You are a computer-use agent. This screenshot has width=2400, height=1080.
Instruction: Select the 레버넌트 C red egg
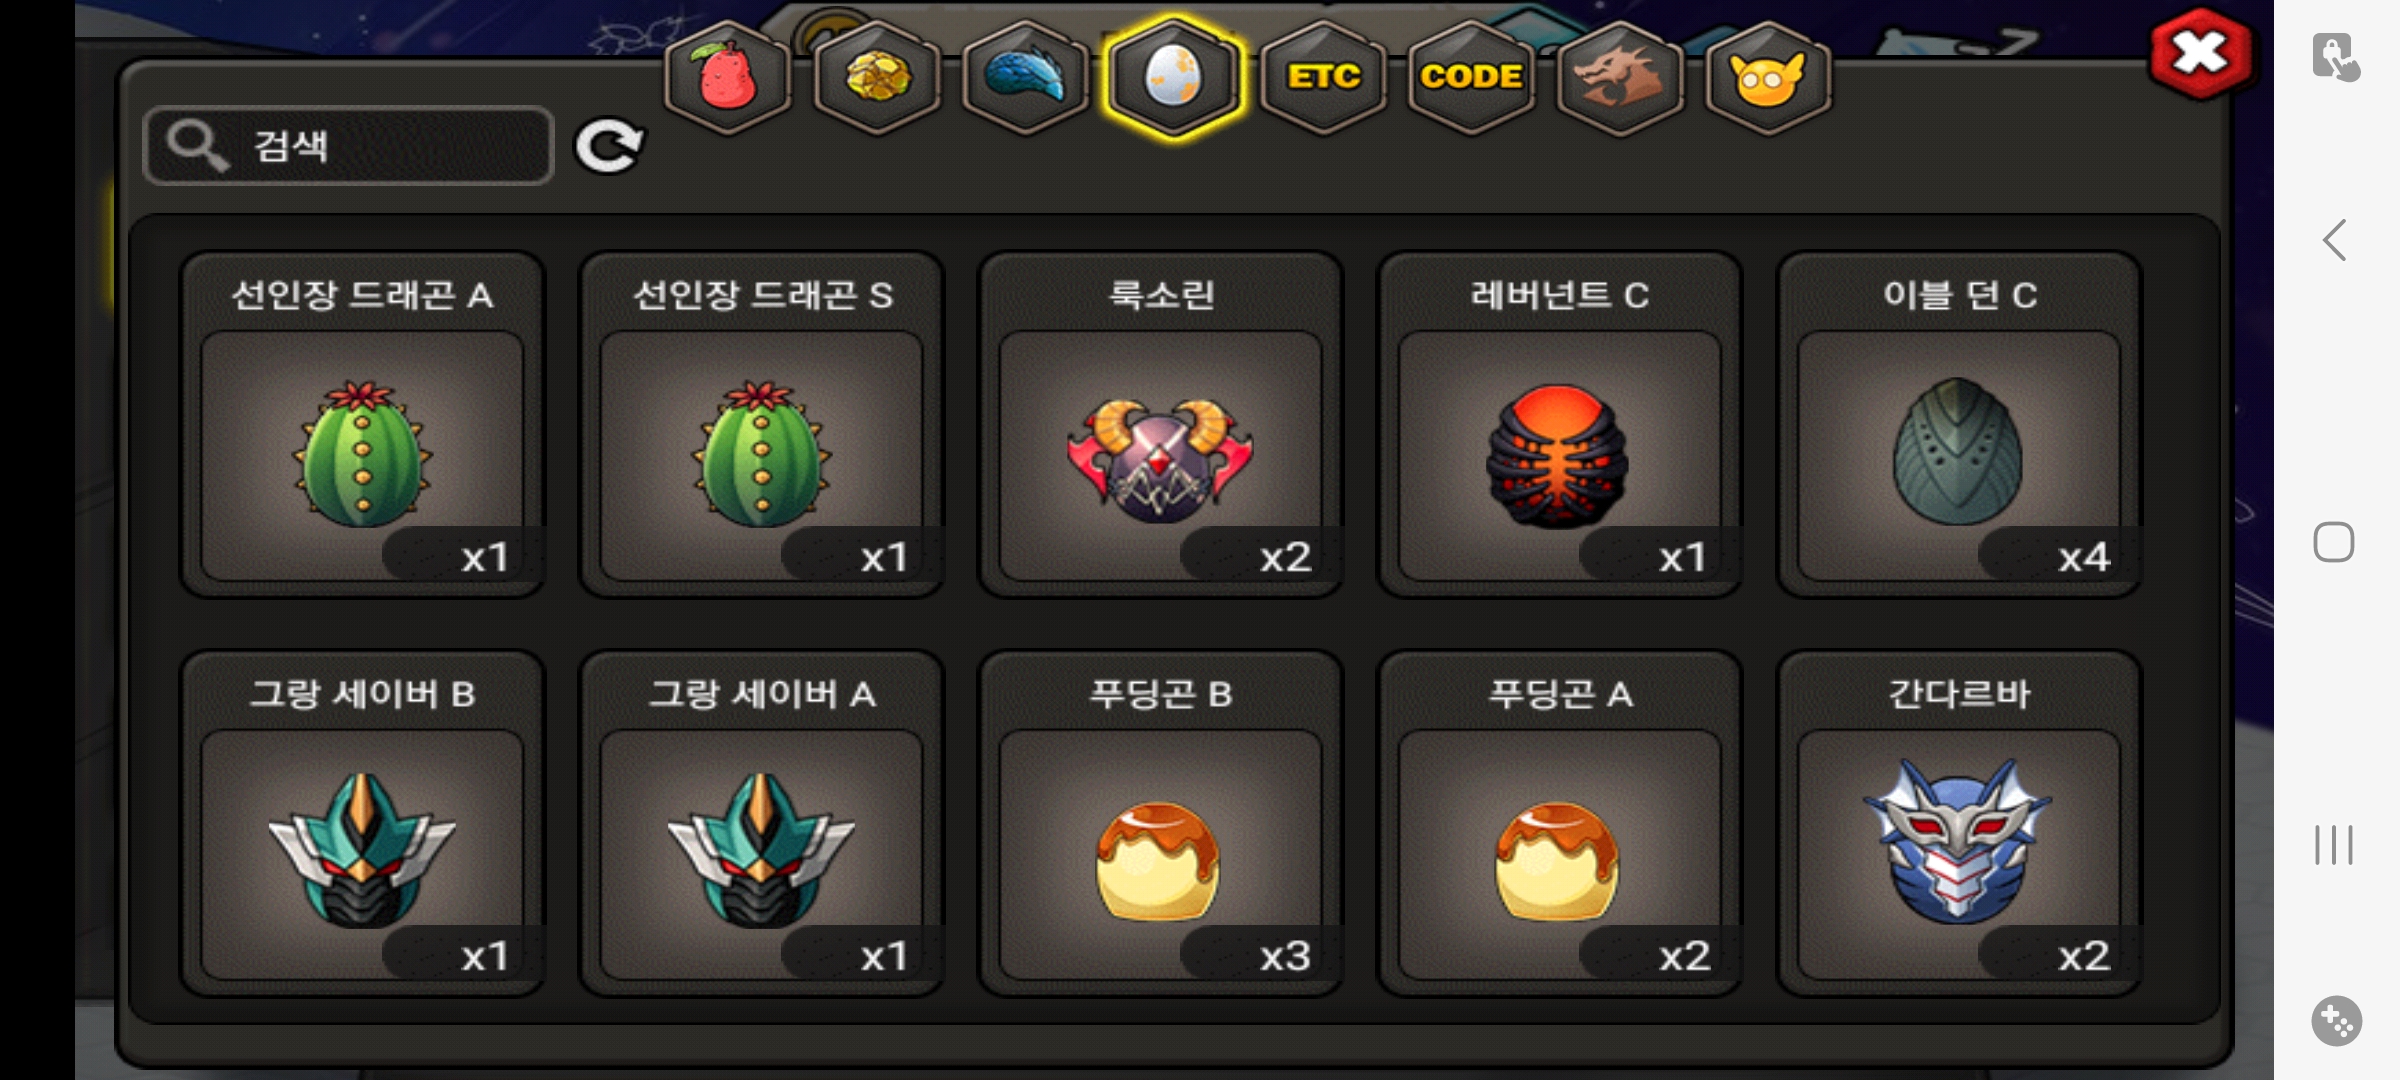pos(1559,424)
